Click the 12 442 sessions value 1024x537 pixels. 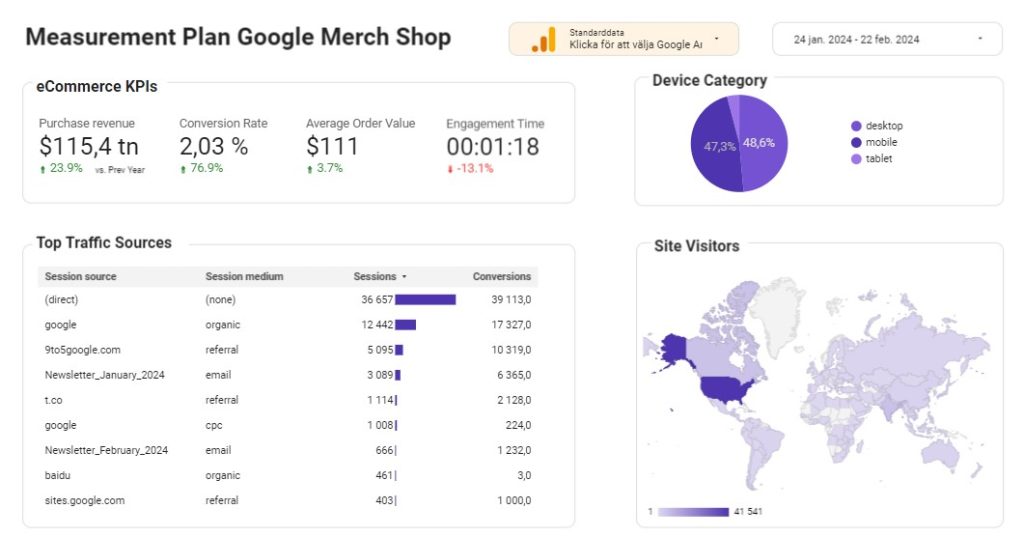(377, 325)
